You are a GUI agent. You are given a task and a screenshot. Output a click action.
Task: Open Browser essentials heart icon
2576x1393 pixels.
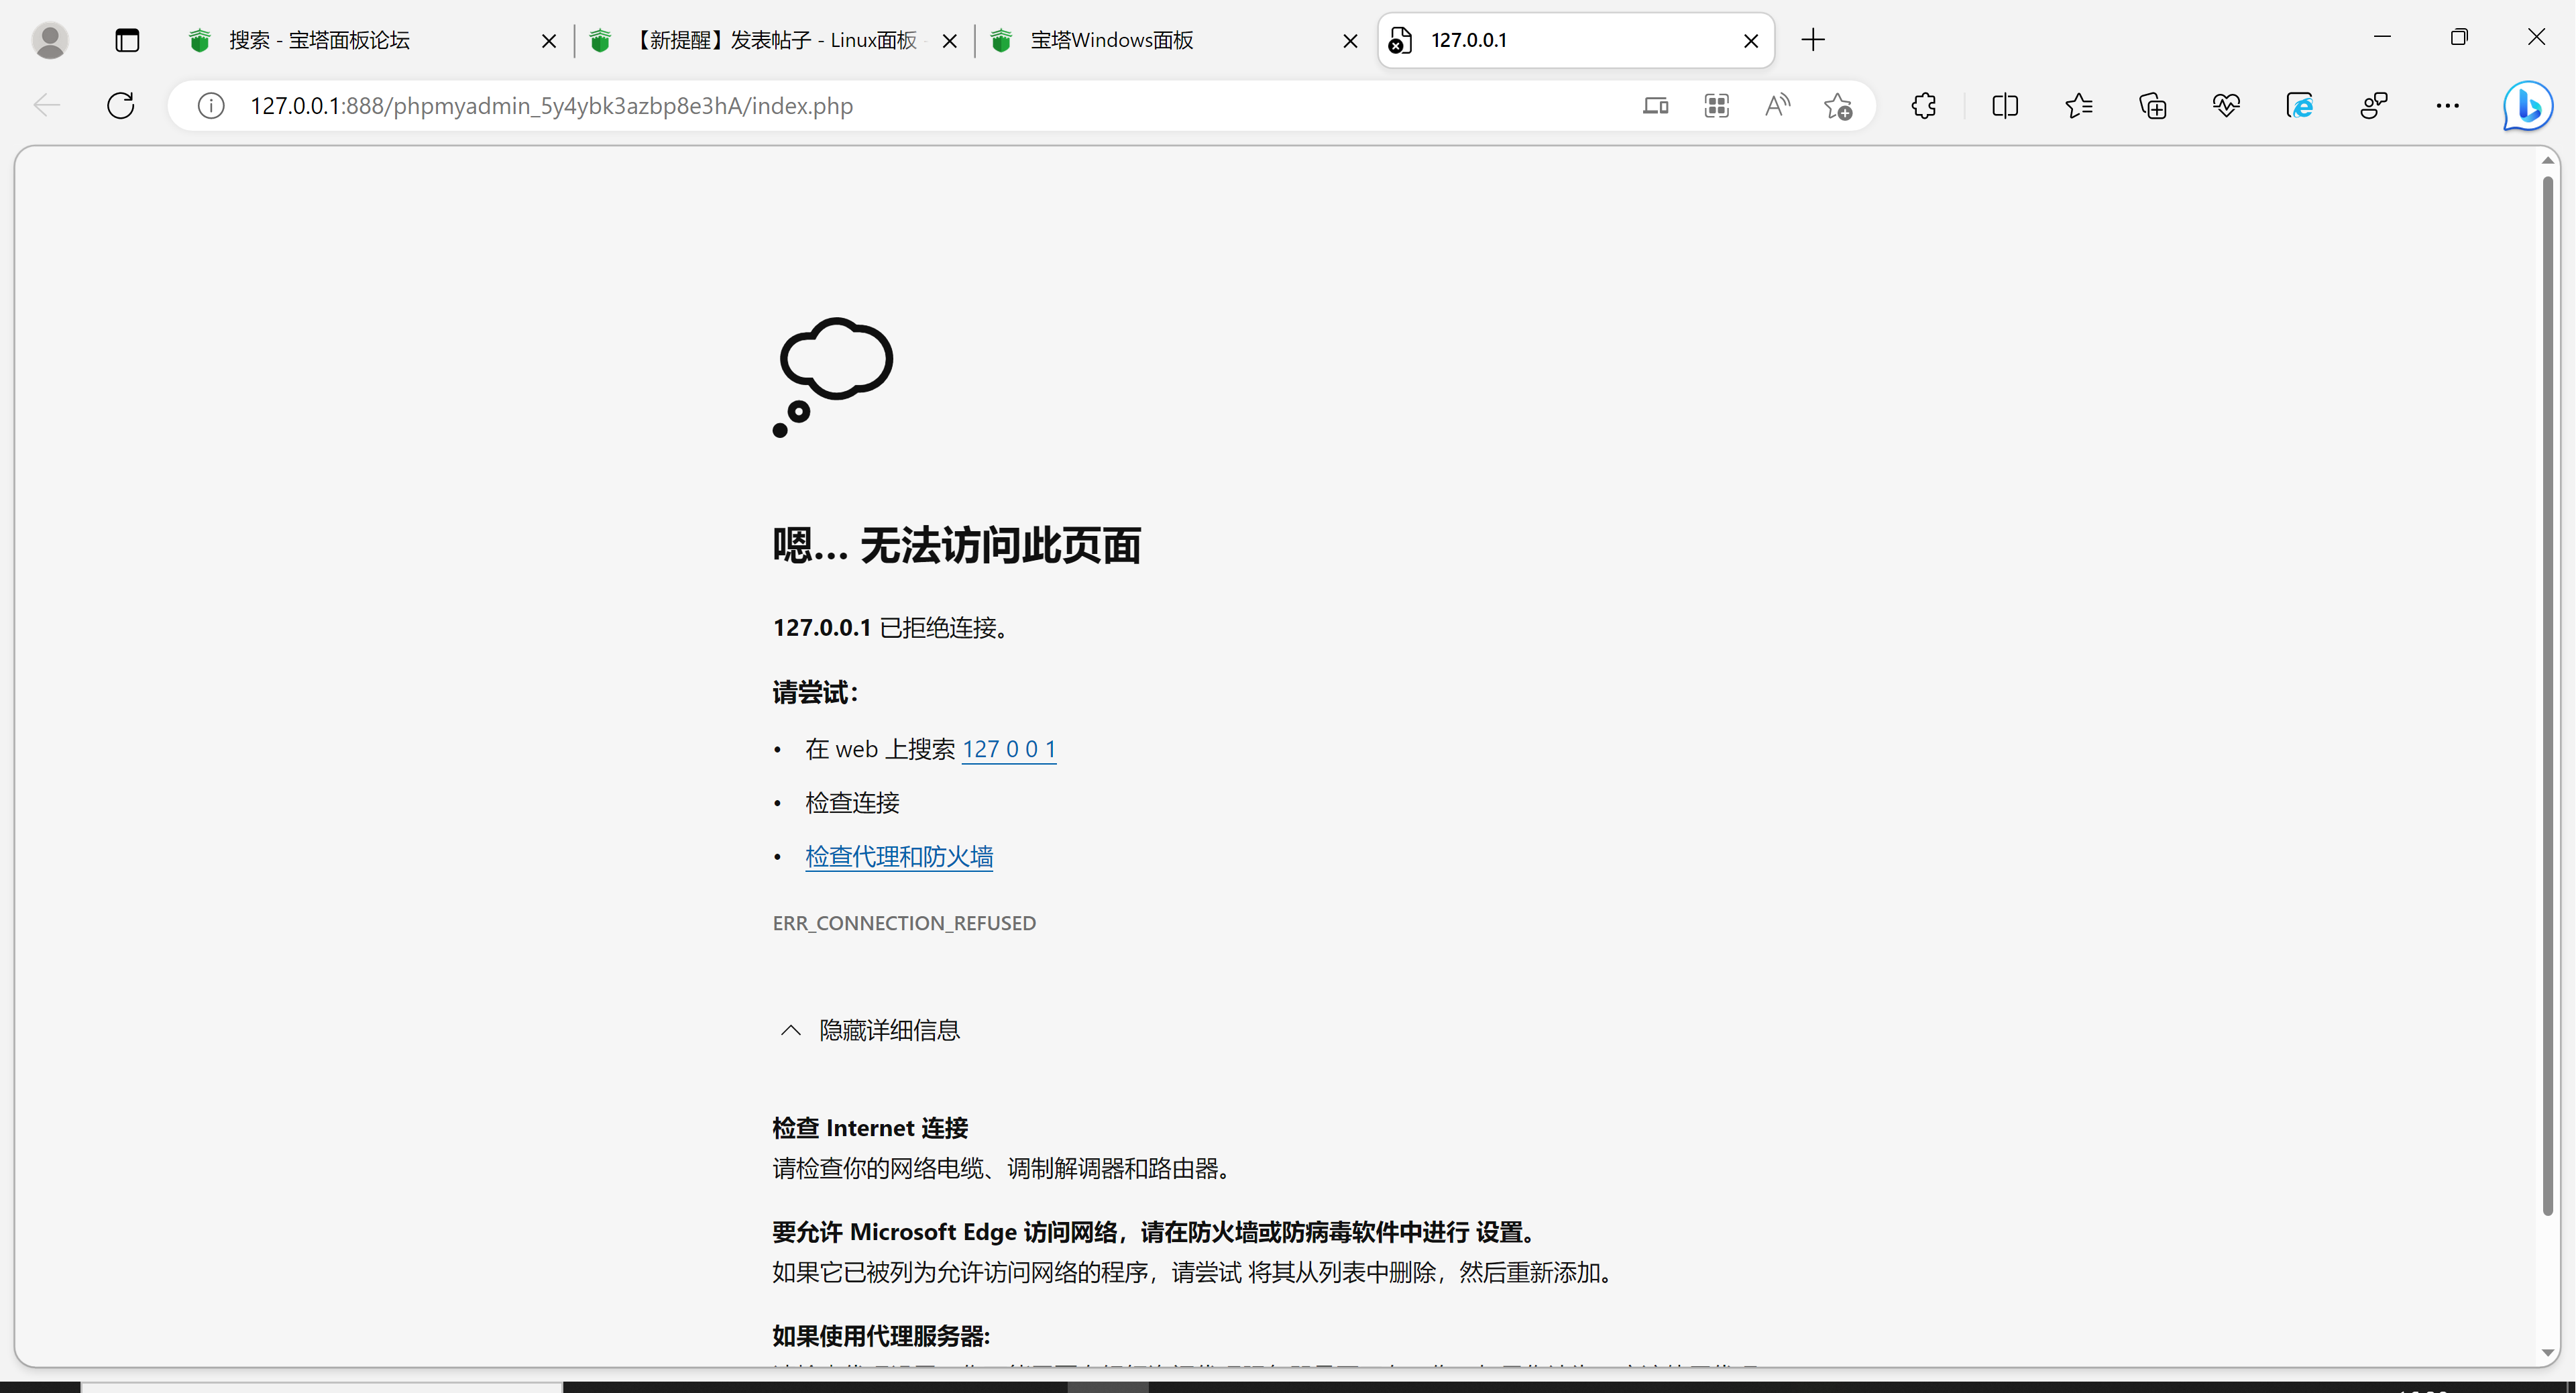[x=2226, y=105]
